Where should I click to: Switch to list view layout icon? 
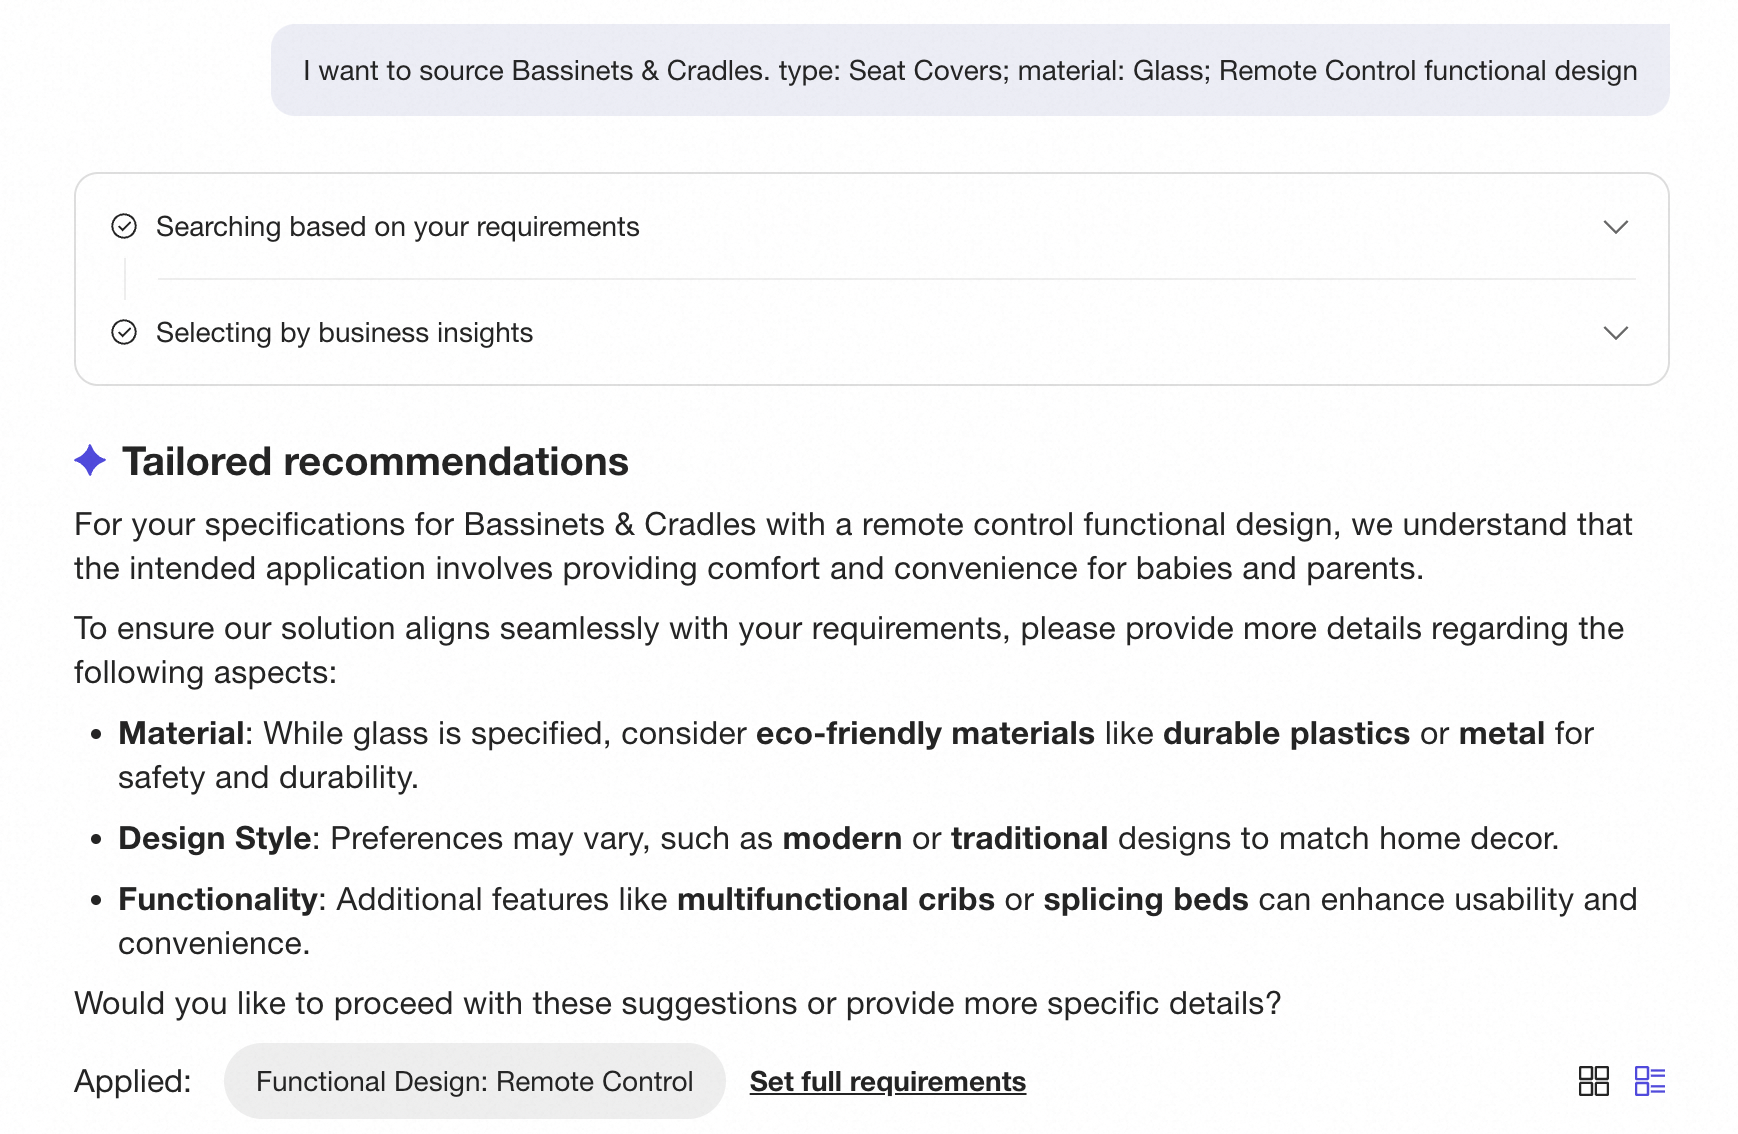pyautogui.click(x=1650, y=1081)
